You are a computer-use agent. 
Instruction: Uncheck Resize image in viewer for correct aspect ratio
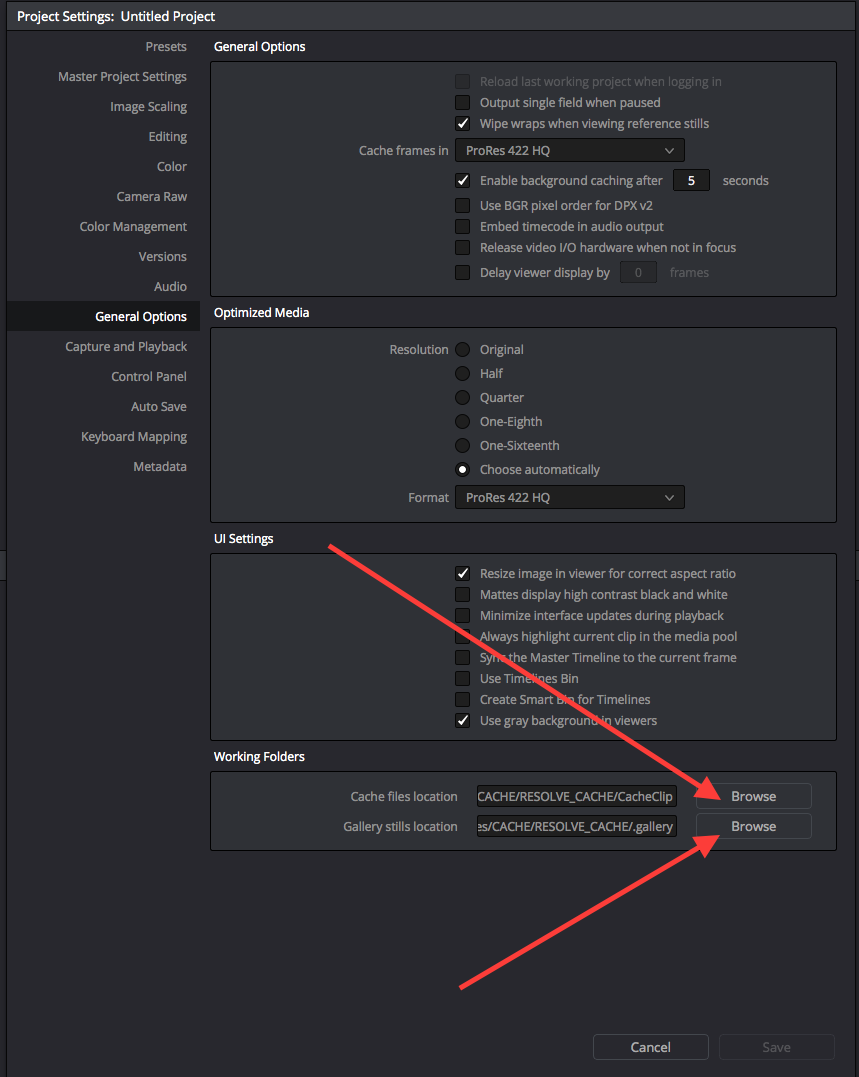pos(463,574)
